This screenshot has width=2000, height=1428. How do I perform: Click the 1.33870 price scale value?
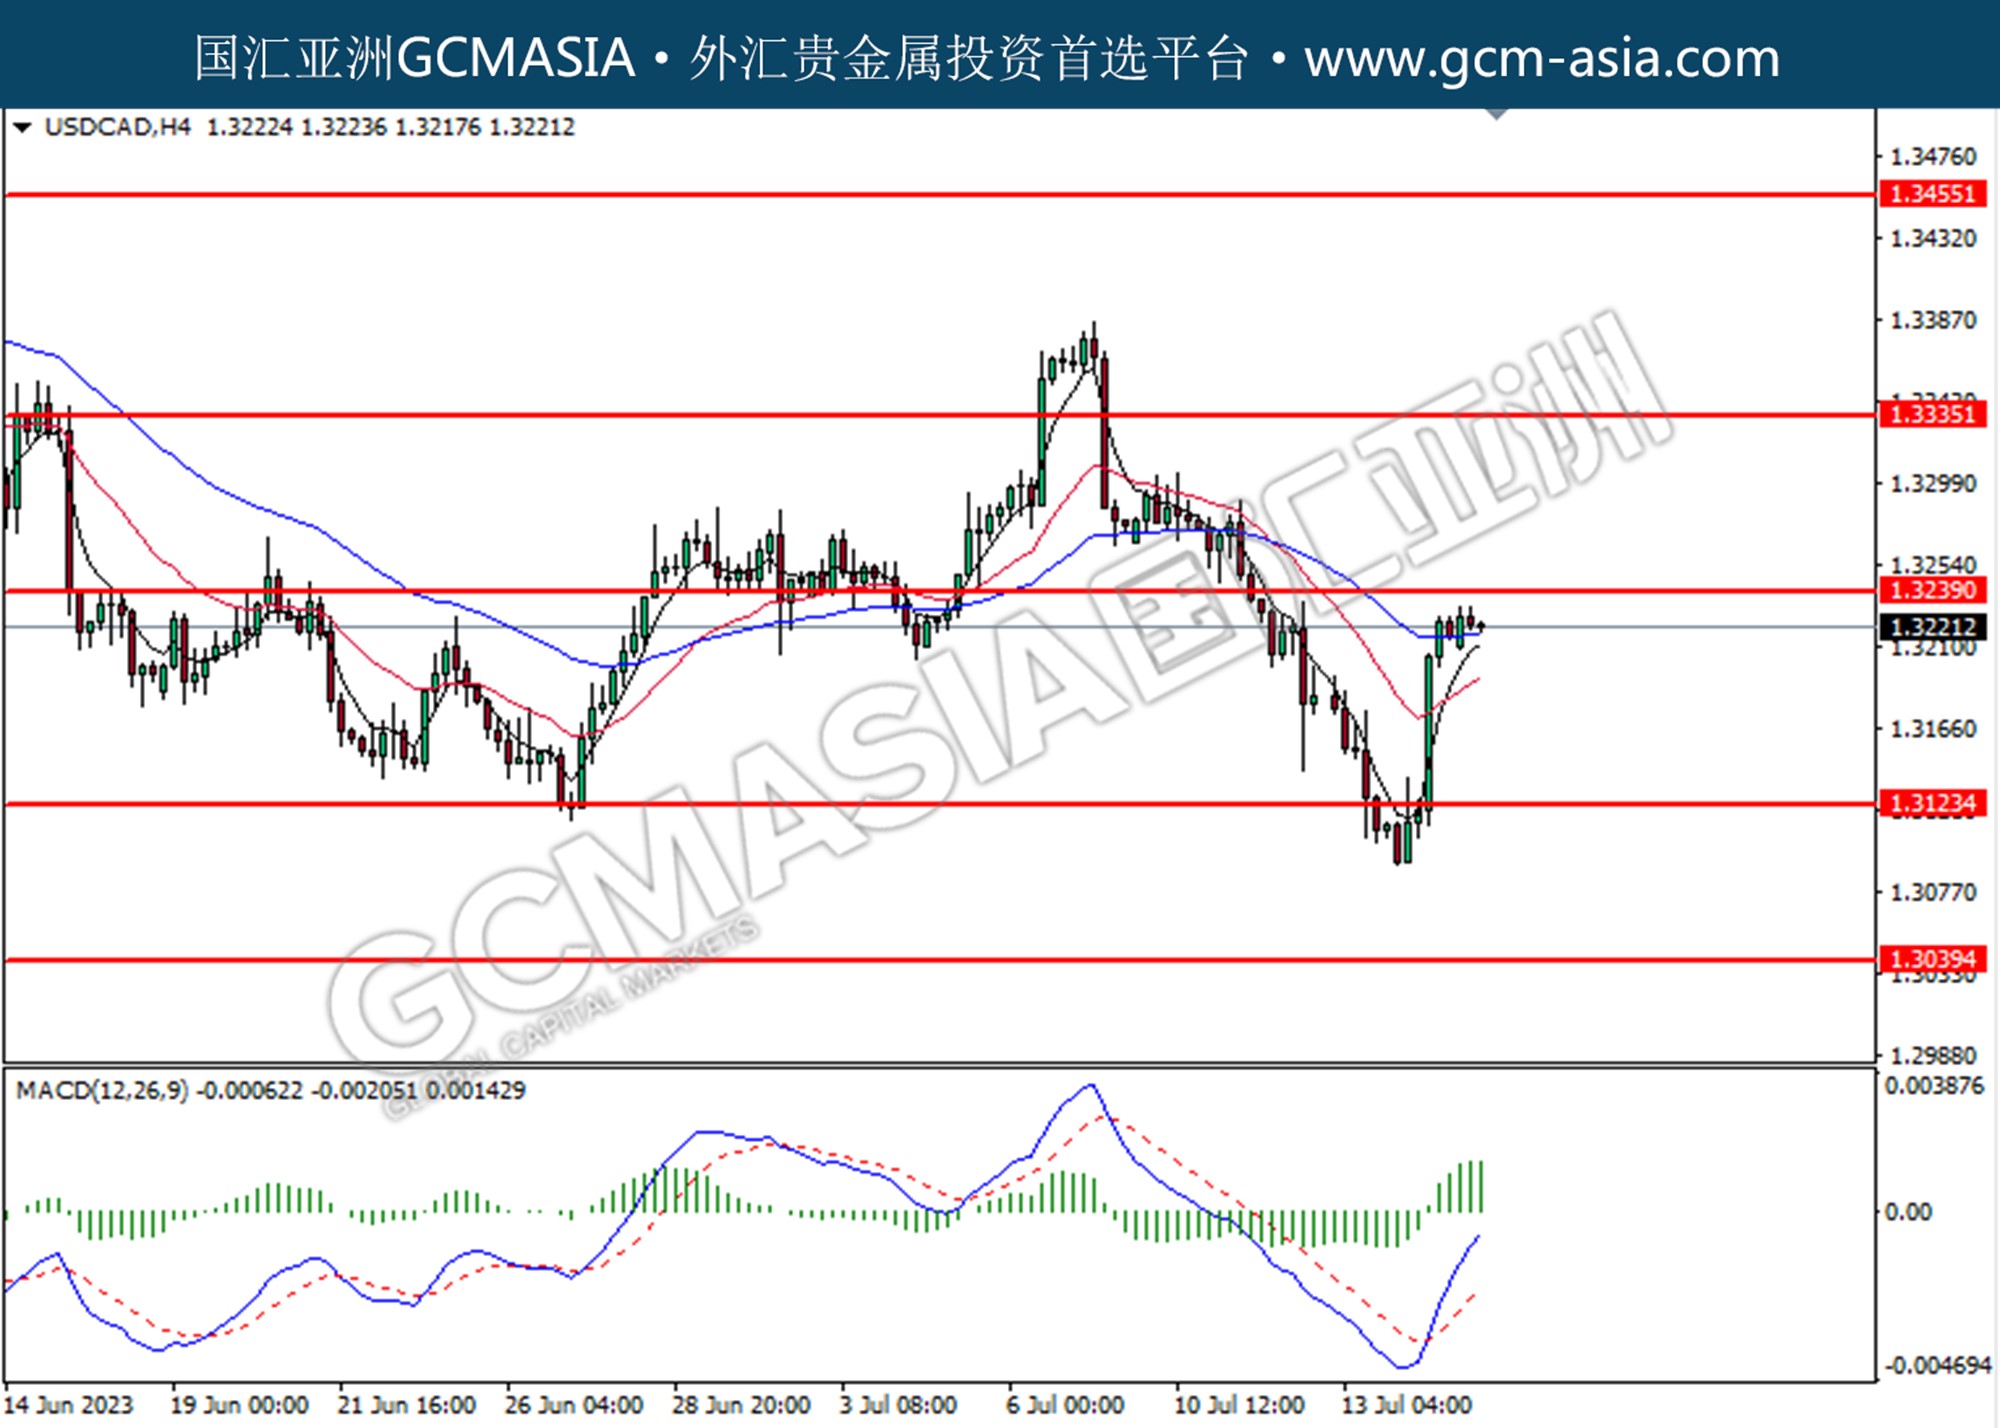[1932, 320]
